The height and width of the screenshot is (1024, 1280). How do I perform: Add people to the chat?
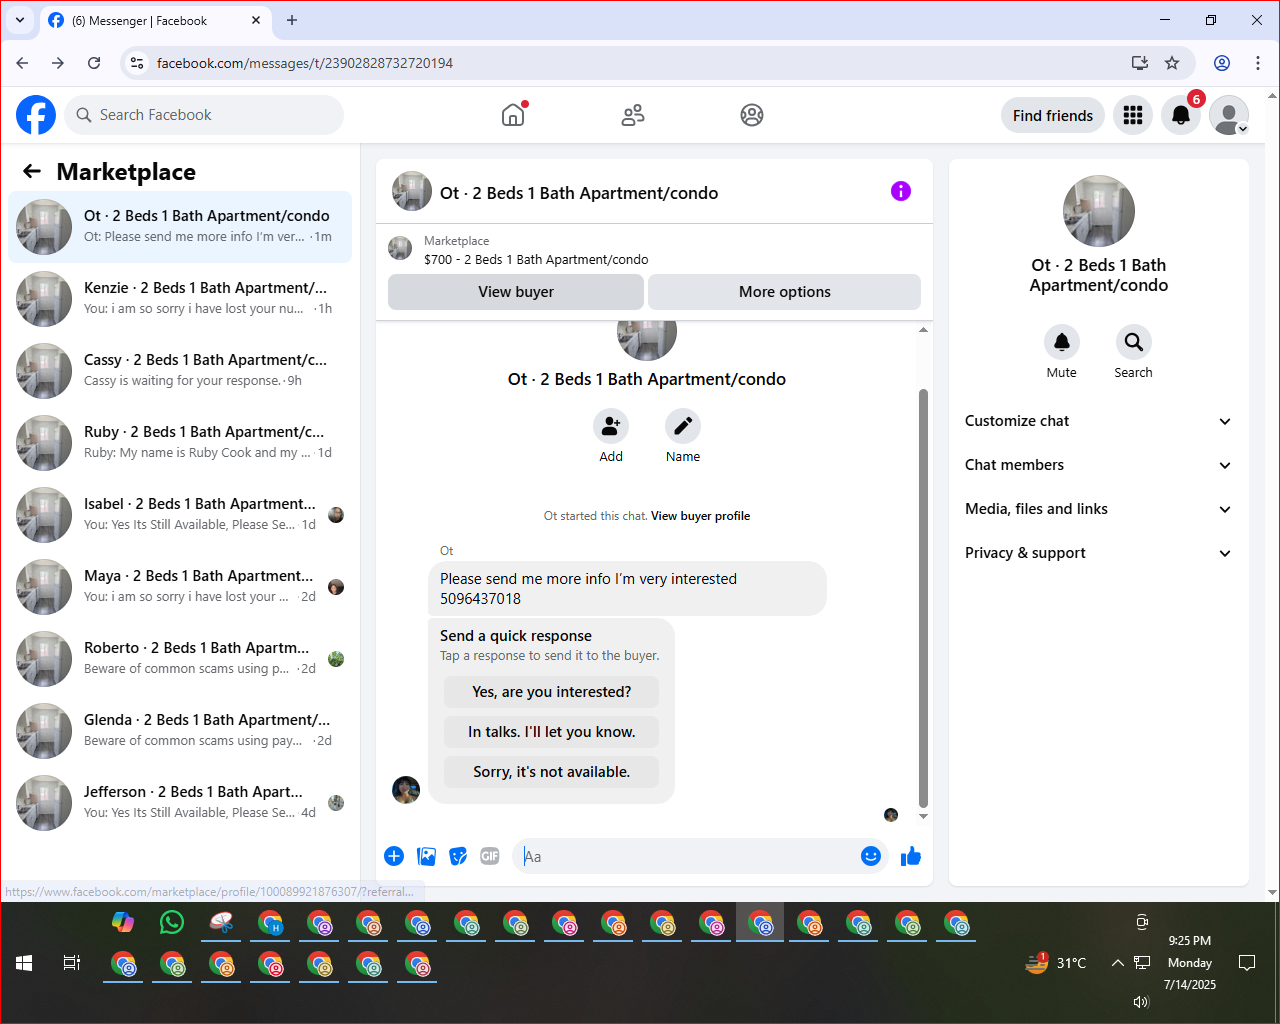tap(611, 427)
